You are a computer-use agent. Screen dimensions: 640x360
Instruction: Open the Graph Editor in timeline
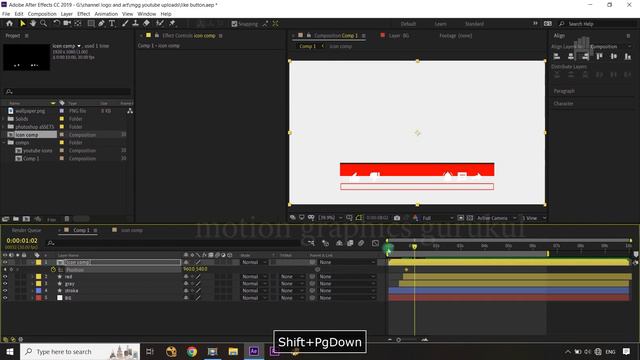tap(376, 243)
